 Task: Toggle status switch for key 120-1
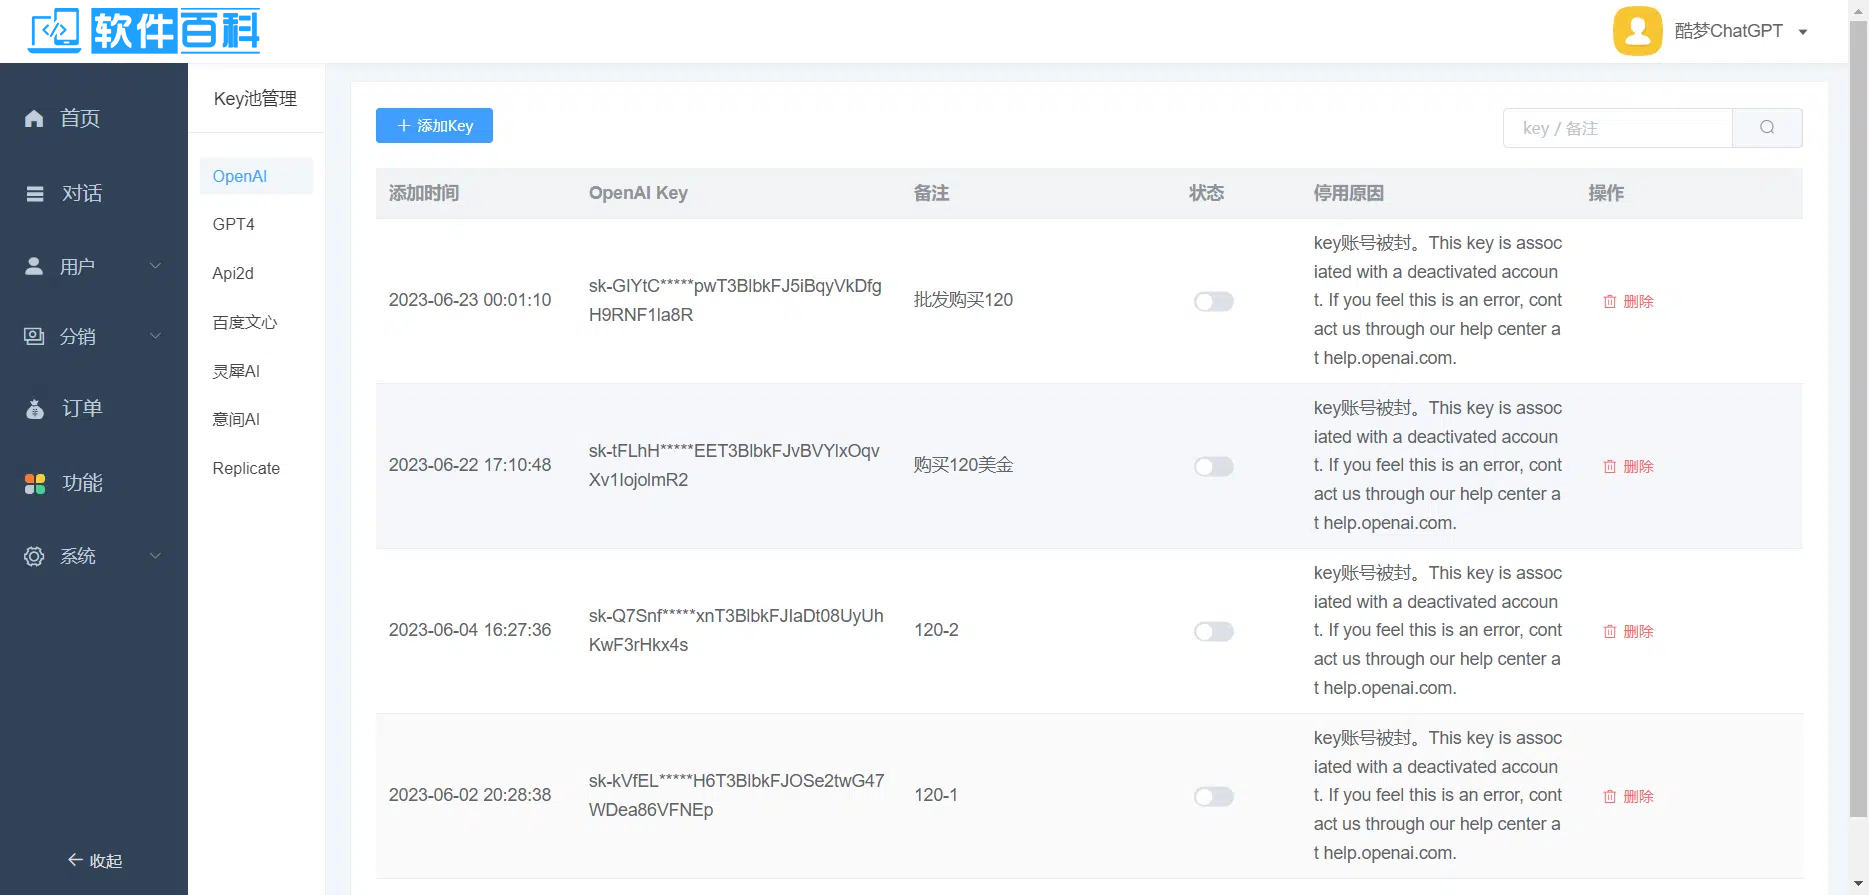(x=1213, y=796)
